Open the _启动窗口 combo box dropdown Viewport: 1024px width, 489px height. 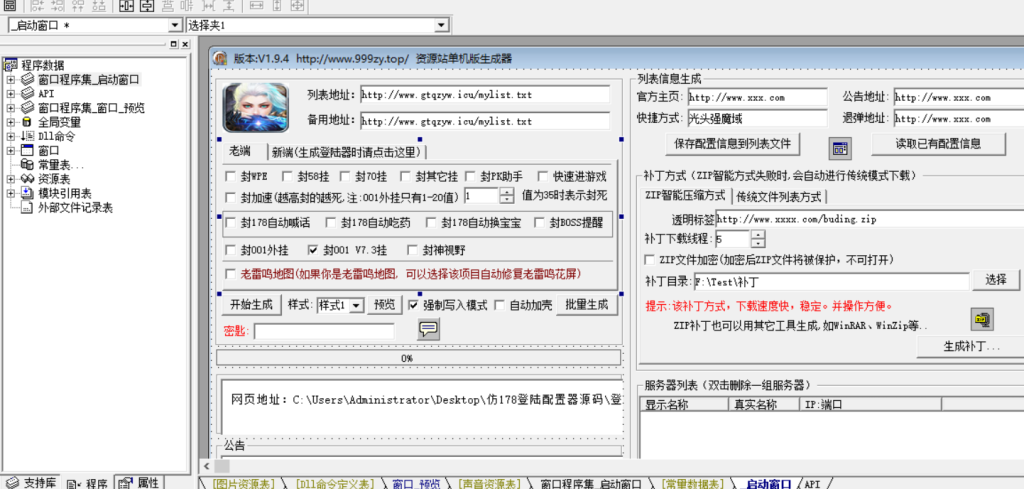coord(174,25)
